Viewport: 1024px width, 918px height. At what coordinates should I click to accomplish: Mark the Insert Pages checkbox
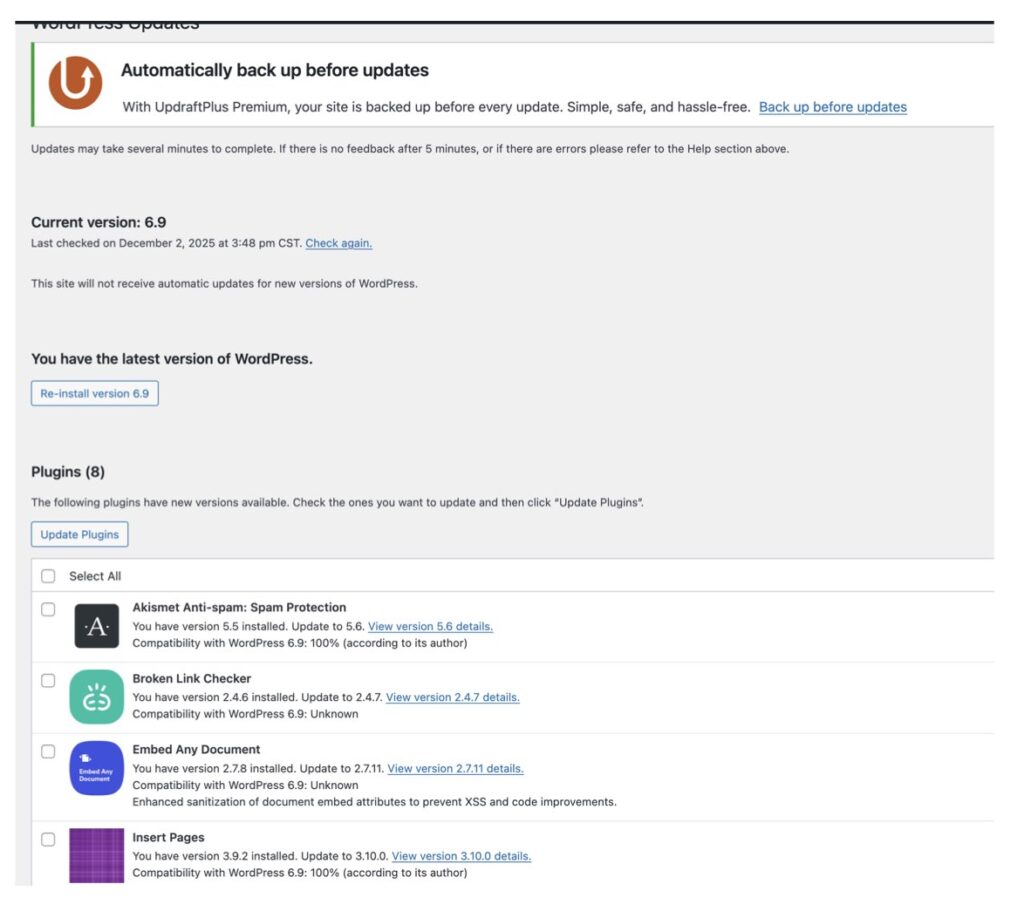[48, 839]
